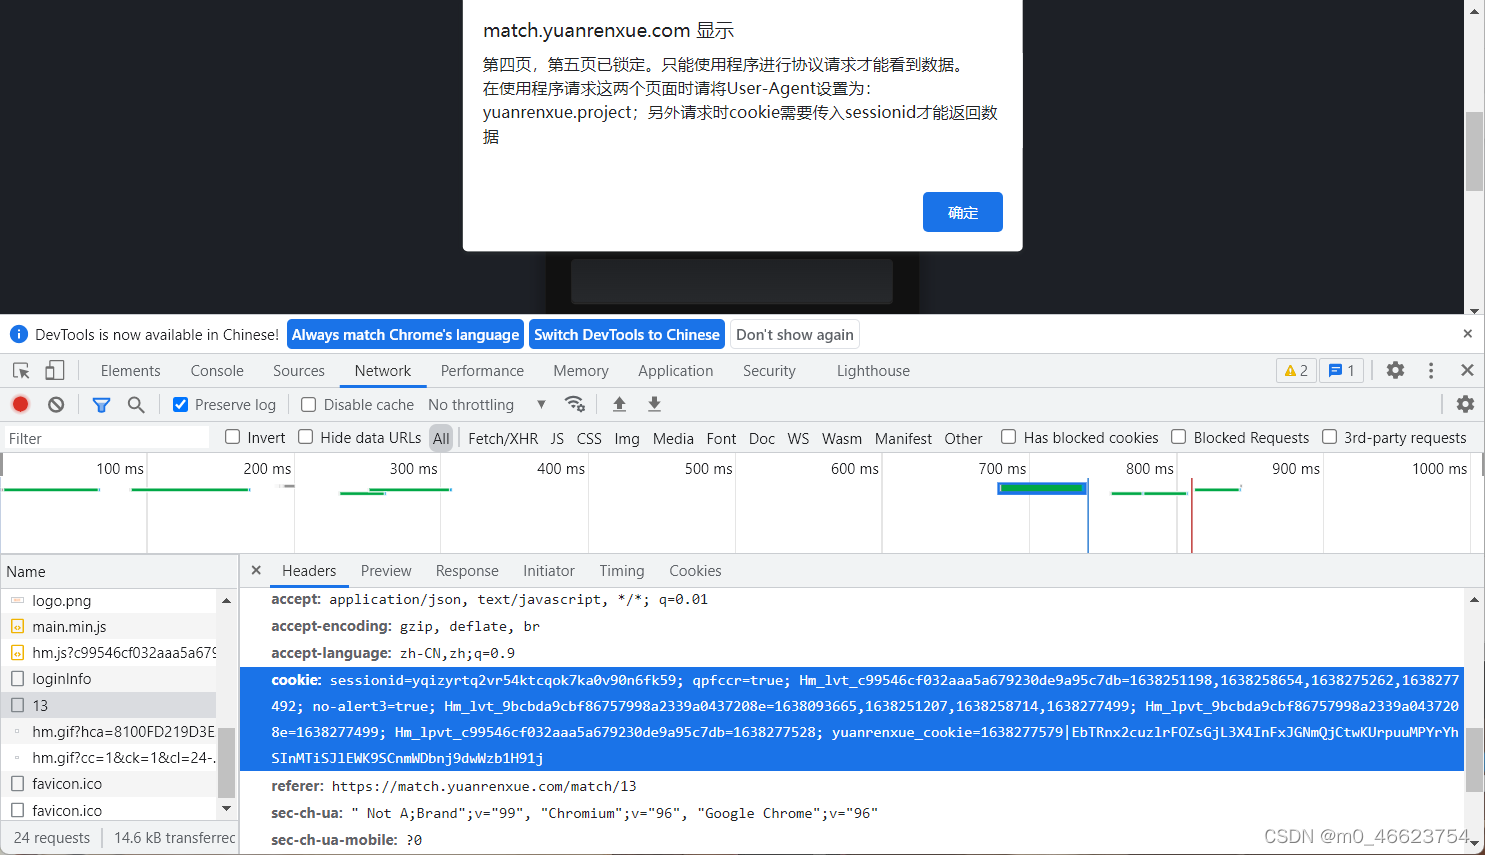Filter by Fetch/XHR type
This screenshot has width=1485, height=855.
point(503,438)
